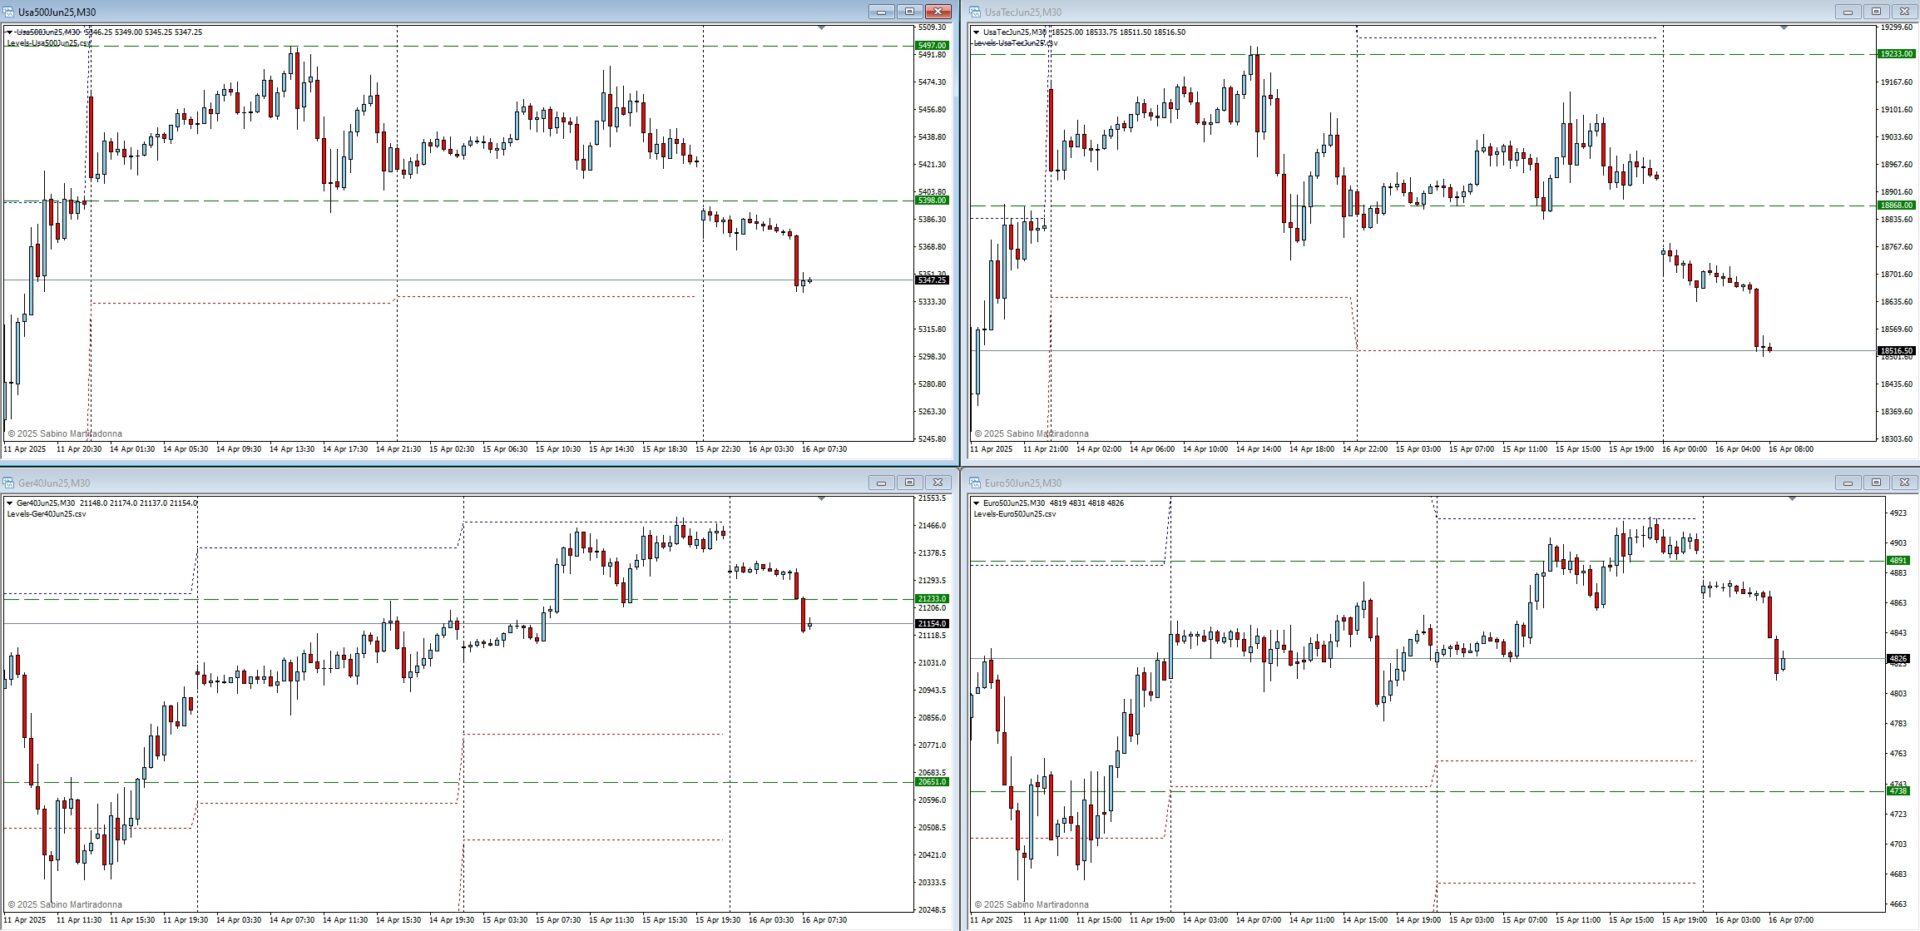Close the Ger40Jun25 chart window
Viewport: 1920px width, 931px height.
[x=938, y=483]
